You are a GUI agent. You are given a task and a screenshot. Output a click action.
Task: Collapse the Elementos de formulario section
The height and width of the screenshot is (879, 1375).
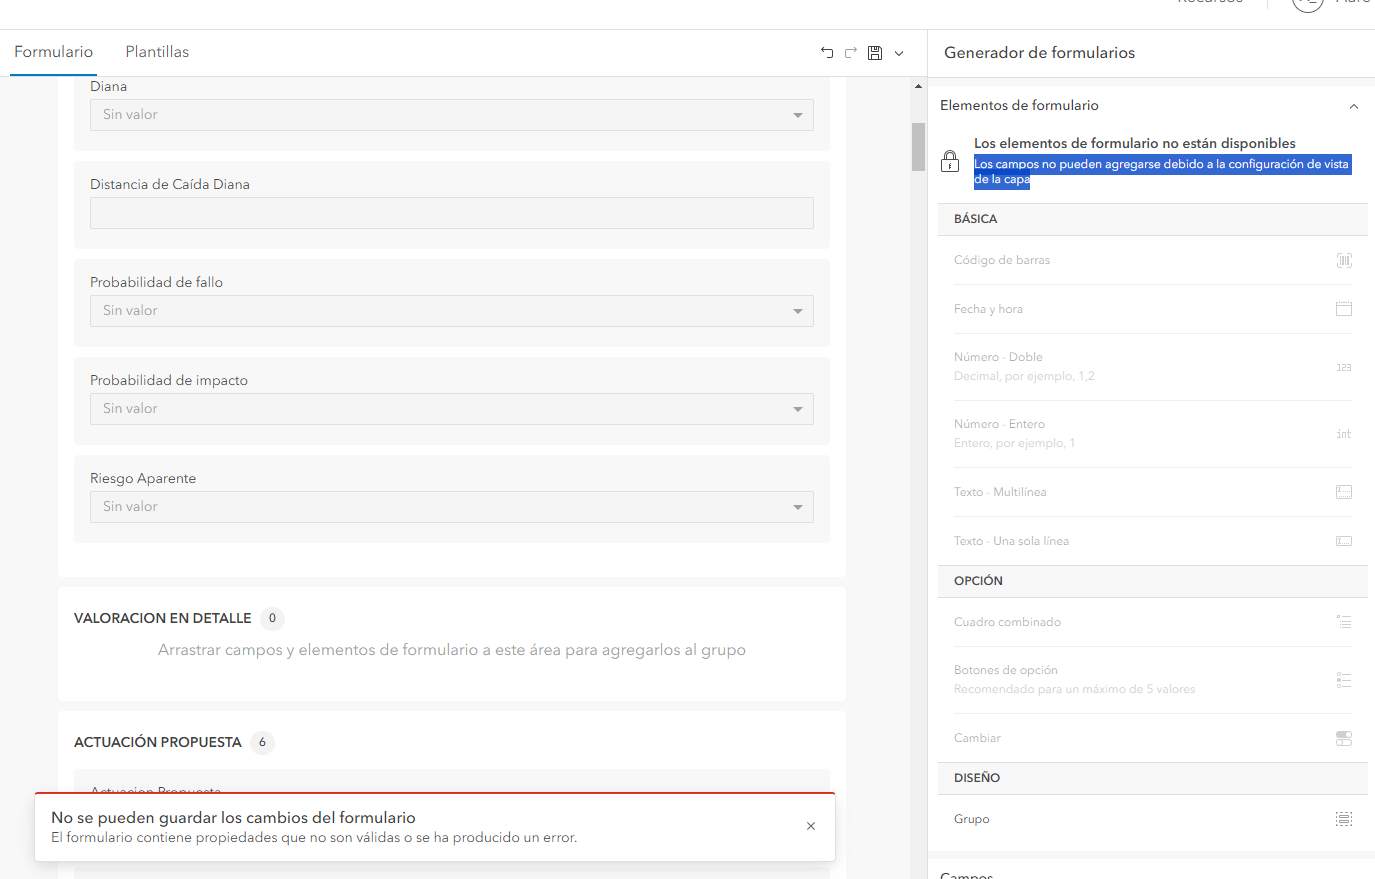1354,106
